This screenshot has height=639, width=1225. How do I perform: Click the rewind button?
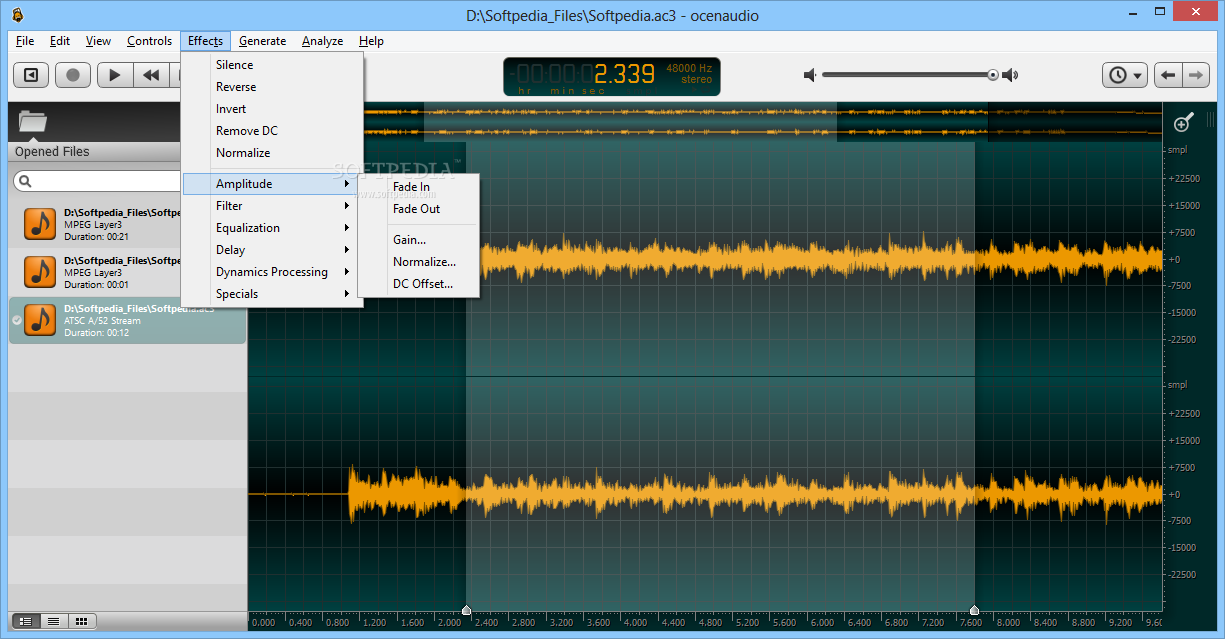point(151,75)
